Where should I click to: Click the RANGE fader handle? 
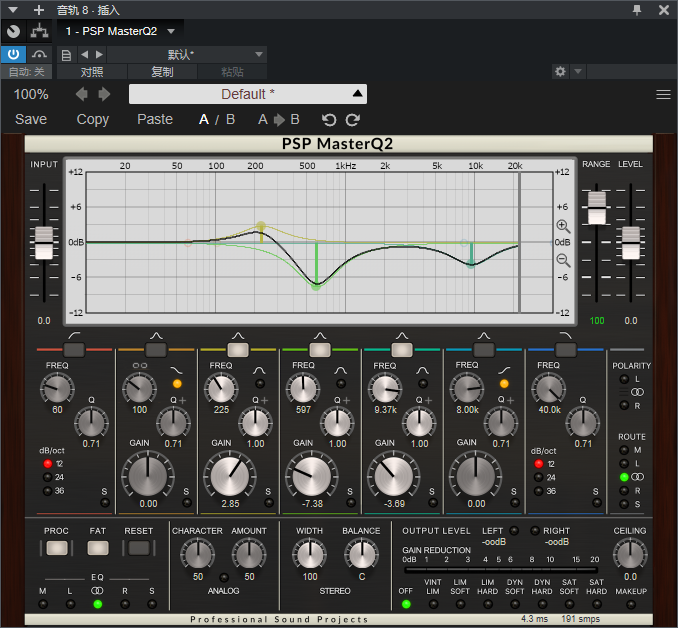click(597, 208)
